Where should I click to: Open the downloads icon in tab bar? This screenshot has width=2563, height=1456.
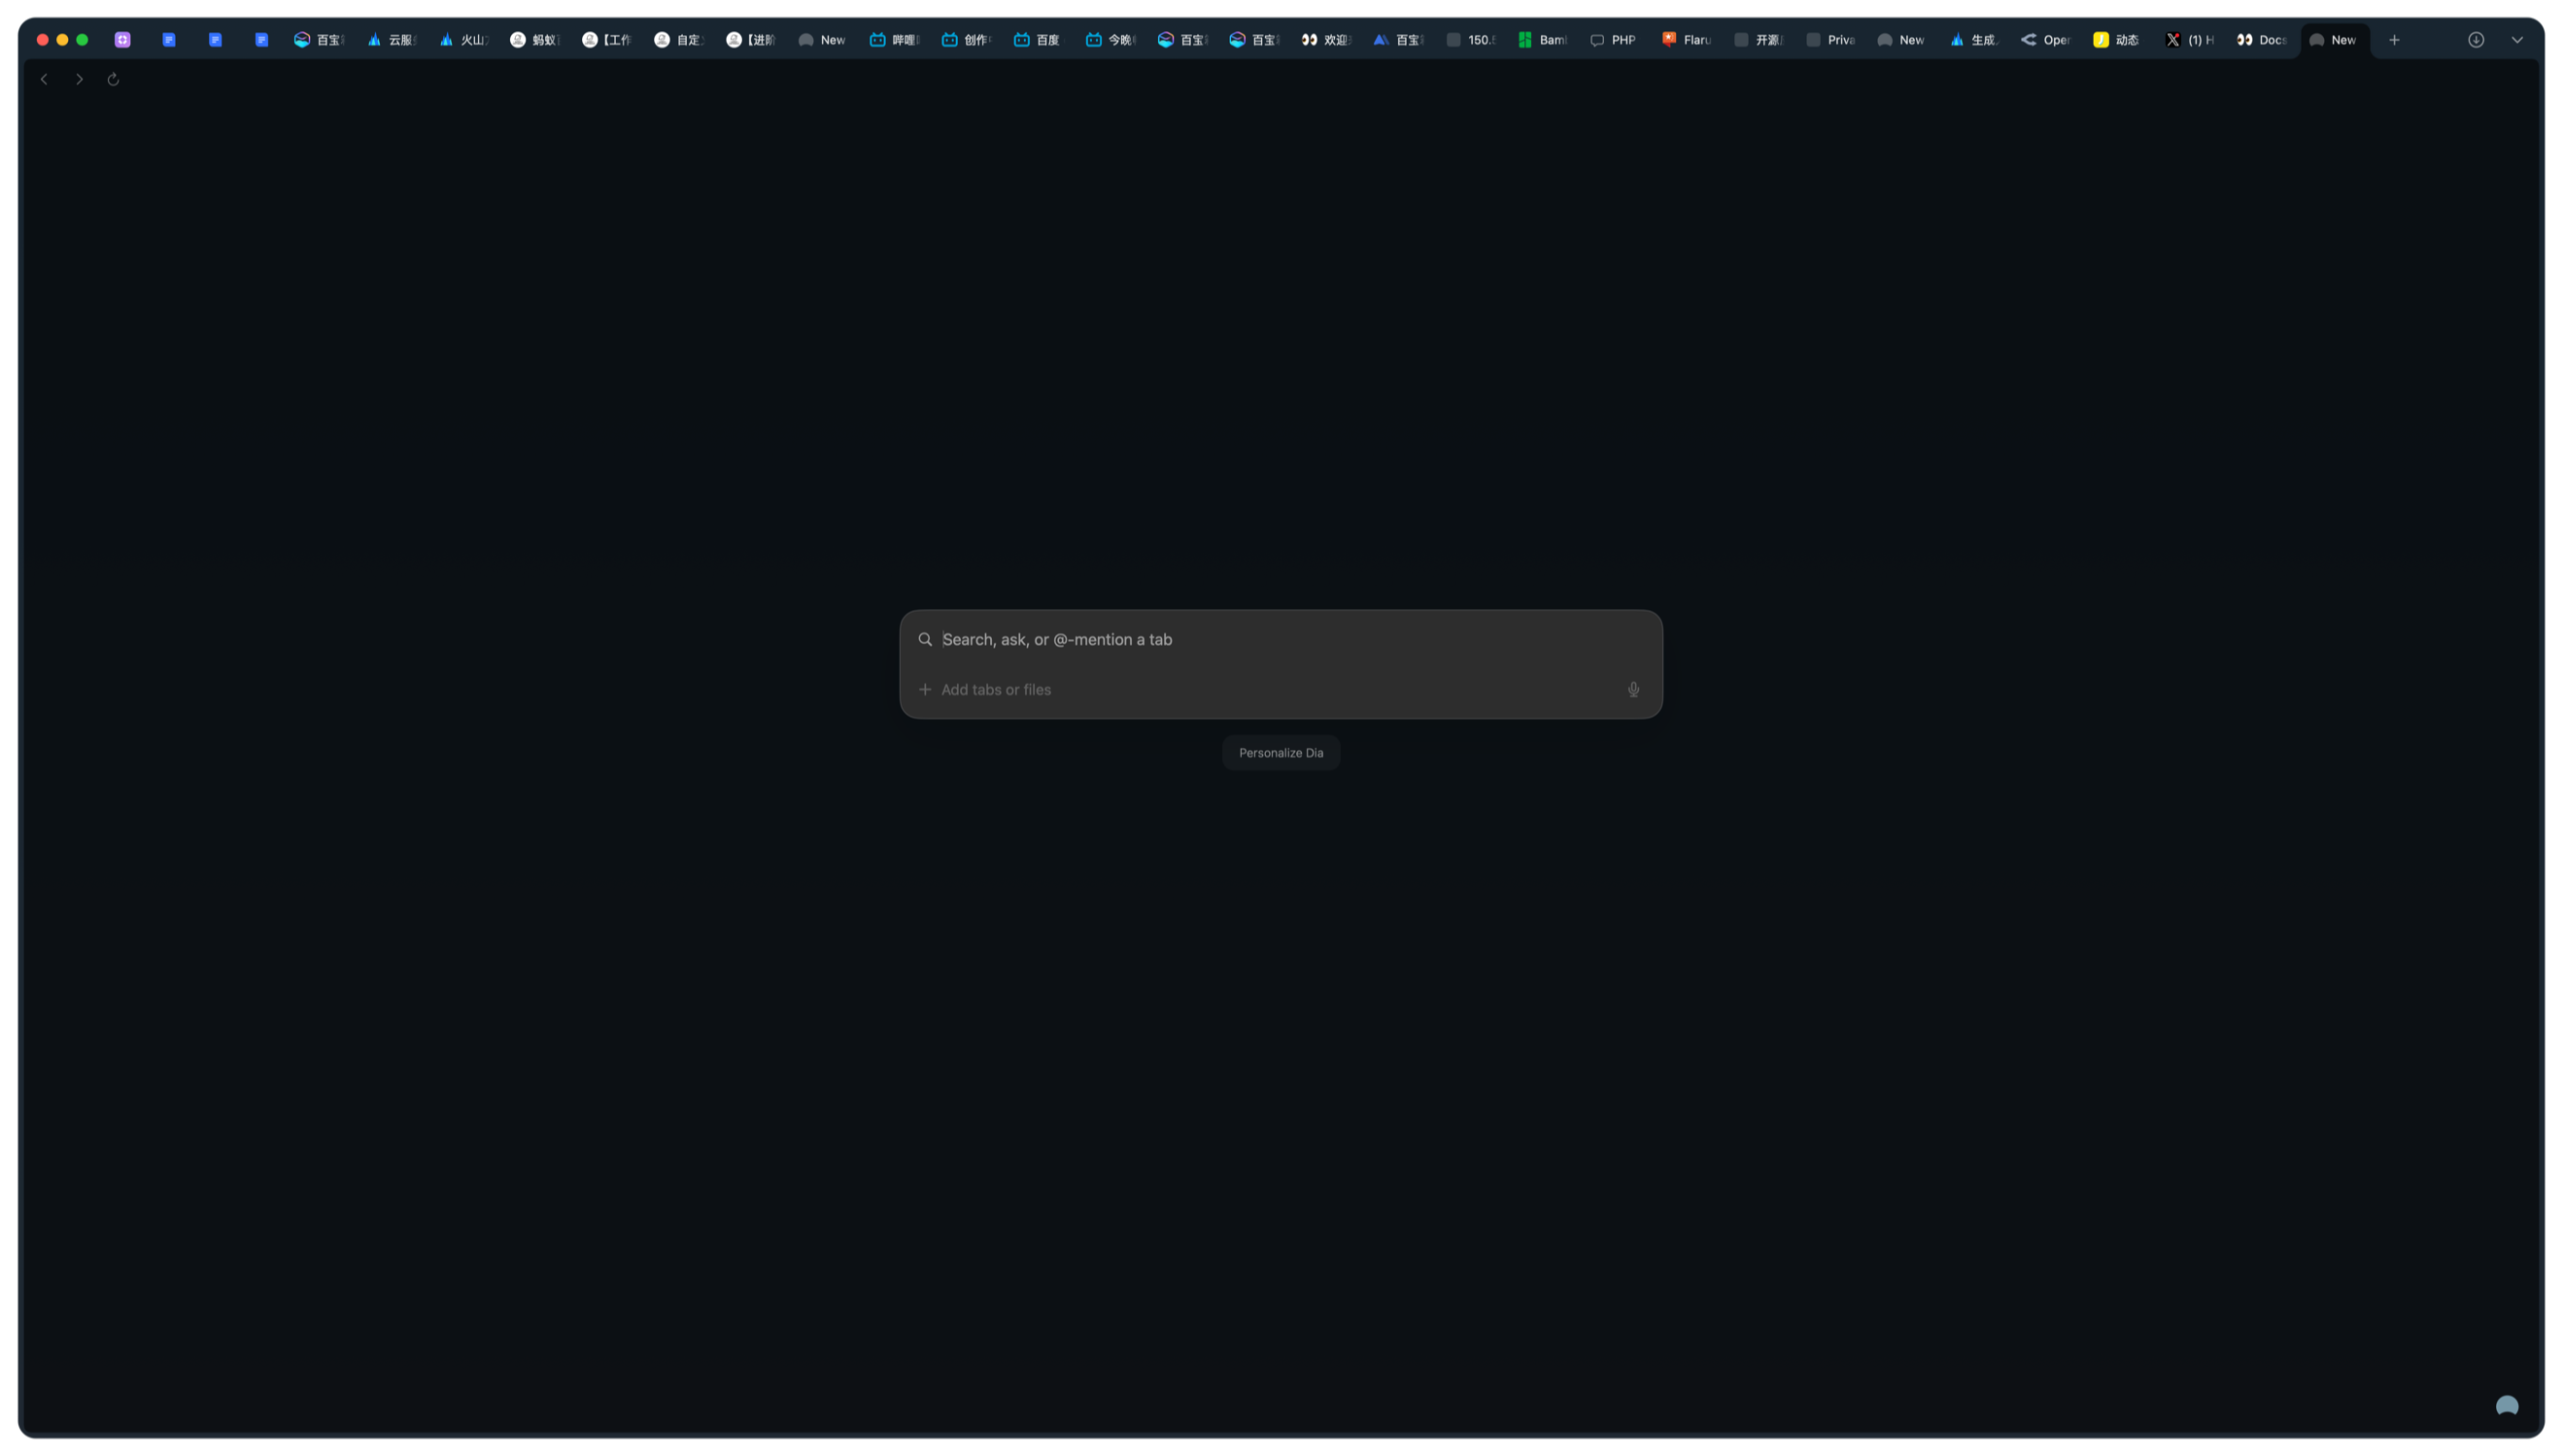click(2475, 40)
